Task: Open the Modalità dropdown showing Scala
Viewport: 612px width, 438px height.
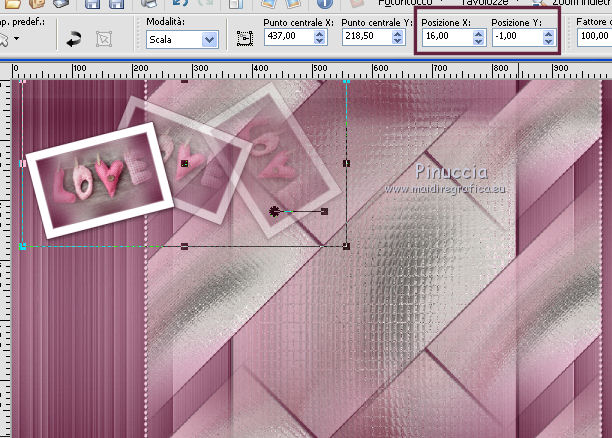Action: click(x=182, y=39)
